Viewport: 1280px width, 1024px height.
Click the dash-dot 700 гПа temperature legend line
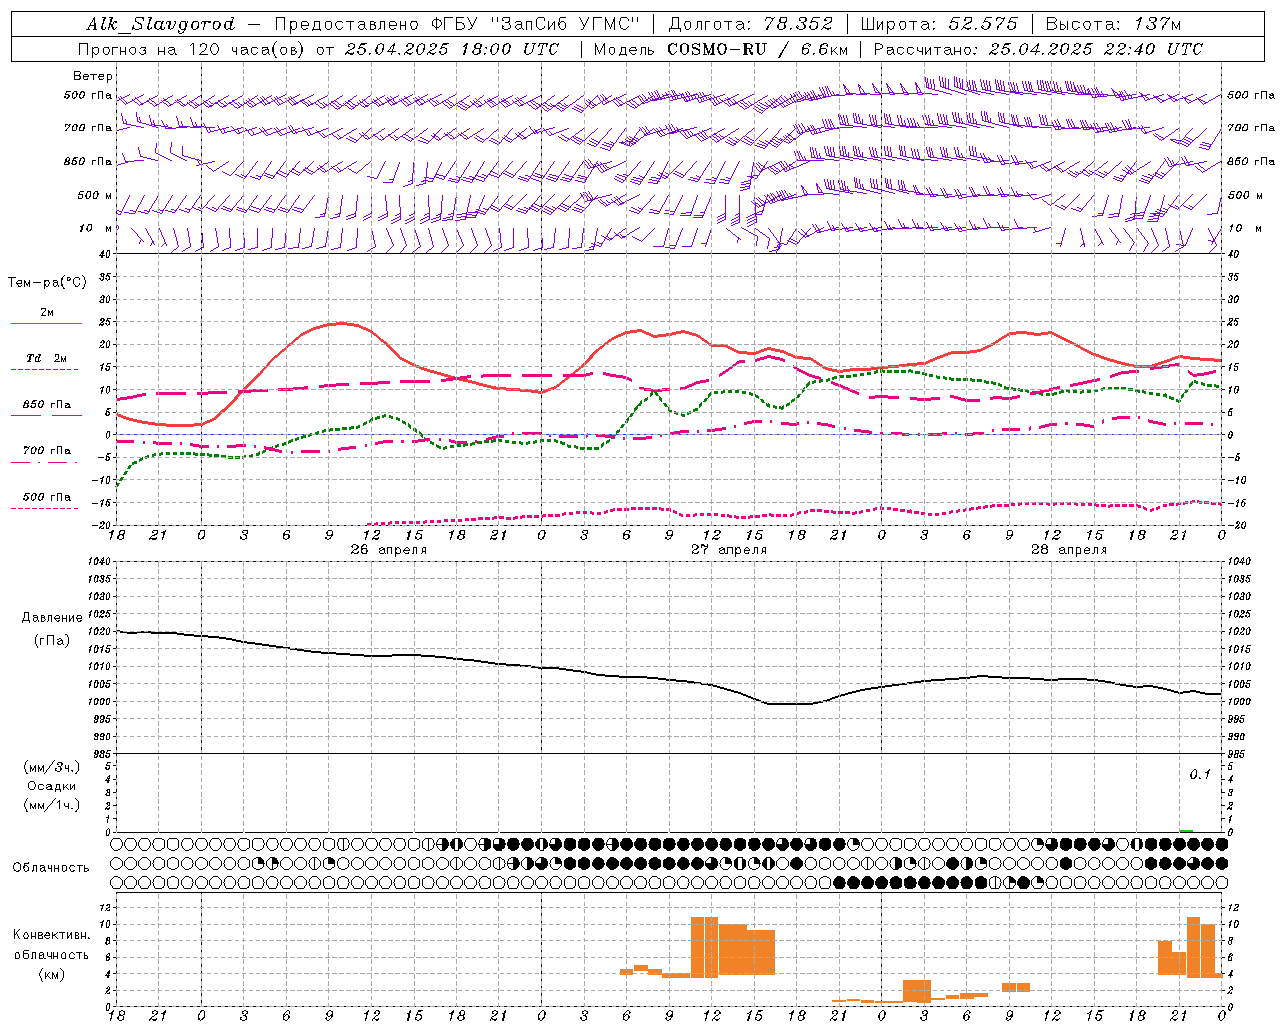pyautogui.click(x=46, y=462)
